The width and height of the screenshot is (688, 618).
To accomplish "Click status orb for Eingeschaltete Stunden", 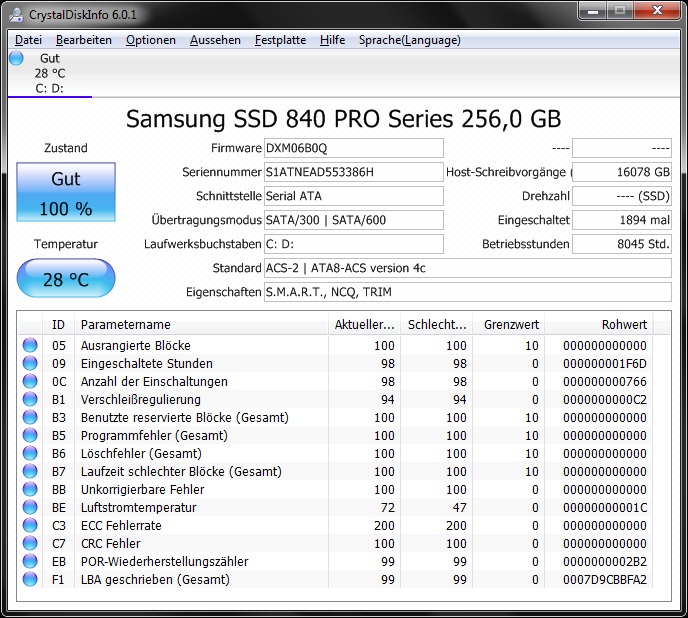I will pos(30,363).
